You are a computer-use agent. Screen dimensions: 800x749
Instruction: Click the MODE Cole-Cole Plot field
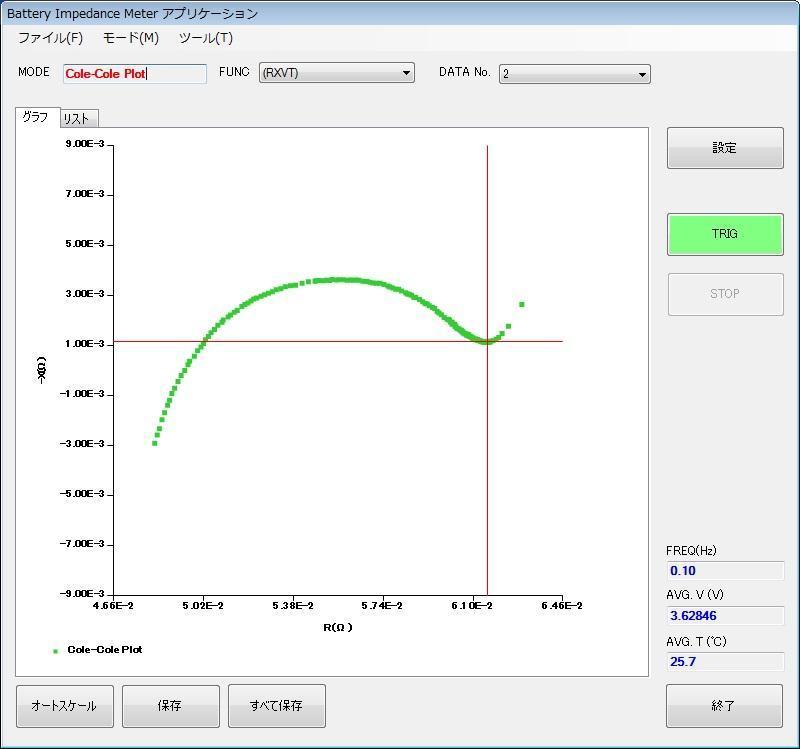[135, 73]
